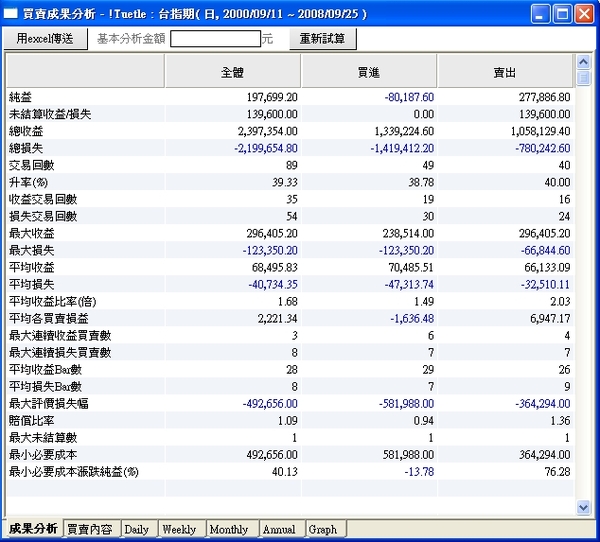Switch to the Weekly tab
The height and width of the screenshot is (542, 600).
pos(179,529)
